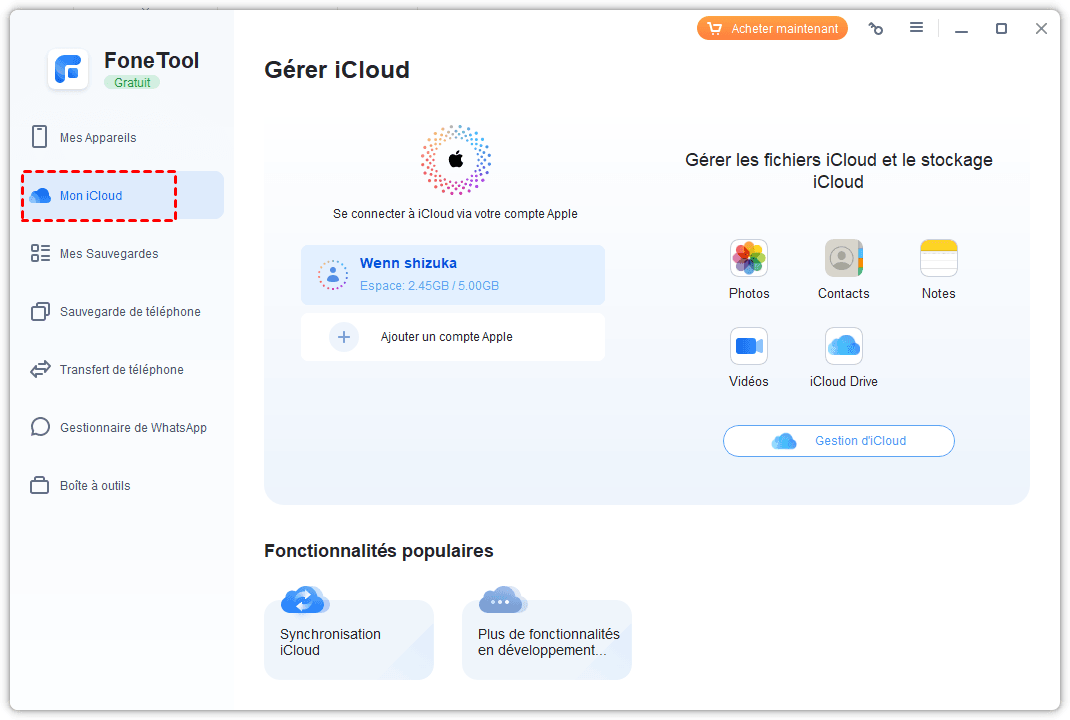Open the Photos iCloud icon
This screenshot has height=720, width=1070.
pos(748,259)
